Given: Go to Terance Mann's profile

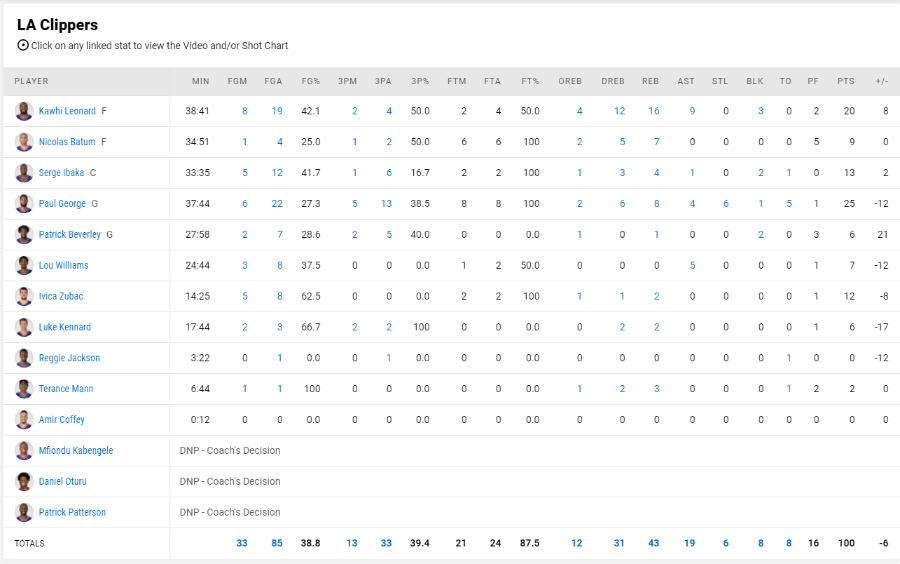Looking at the screenshot, I should [x=66, y=388].
